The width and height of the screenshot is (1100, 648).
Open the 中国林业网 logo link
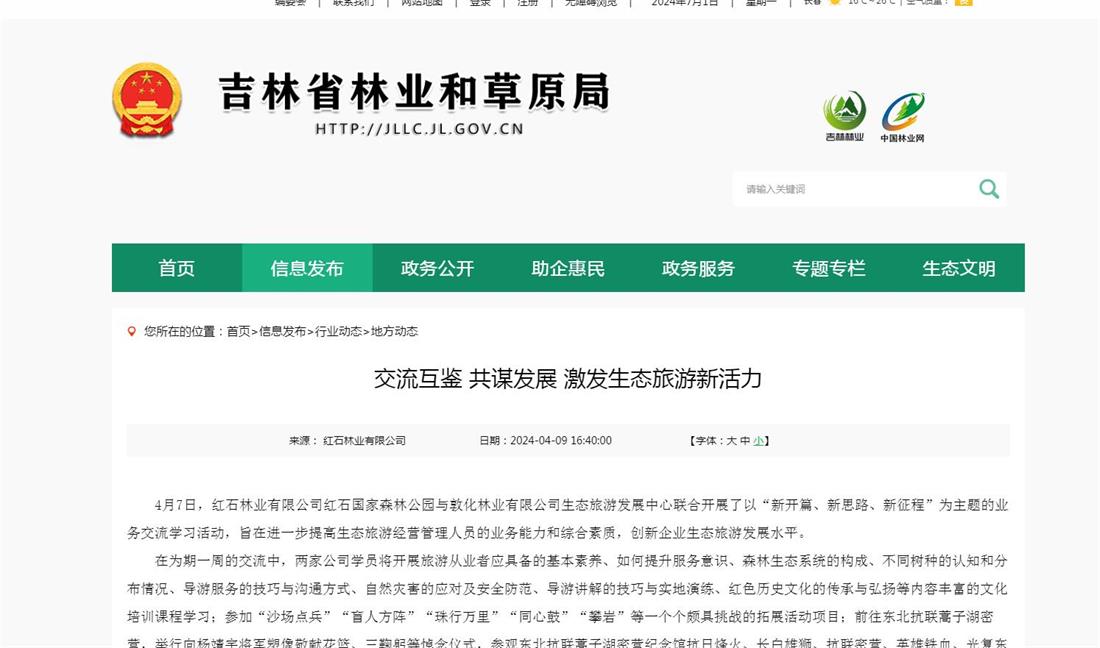(902, 117)
